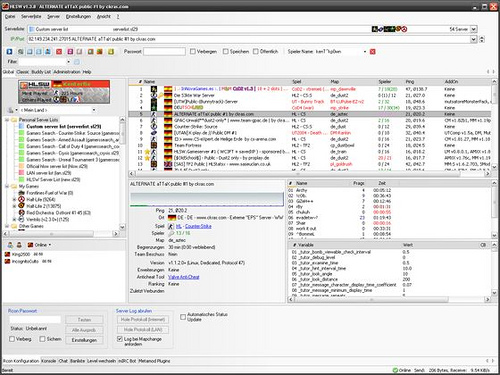Image resolution: width=500 pixels, height=375 pixels.
Task: Click the red X delete toolbar icon
Action: pyautogui.click(x=59, y=52)
